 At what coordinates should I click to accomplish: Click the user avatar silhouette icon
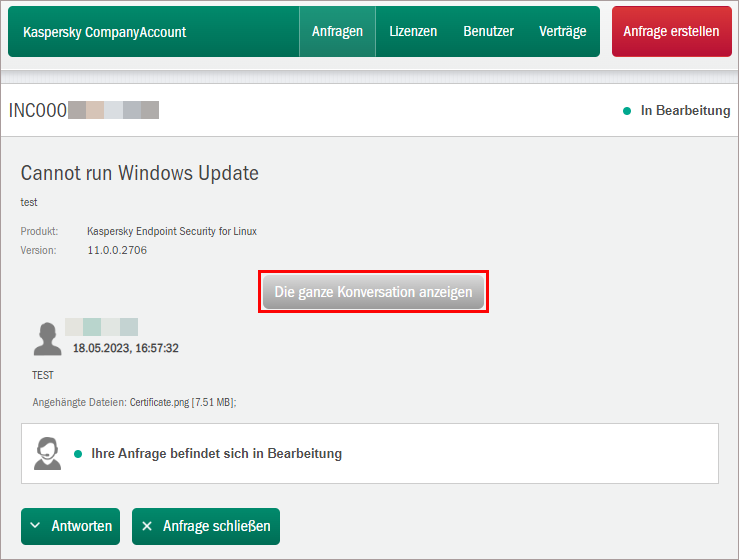[x=47, y=339]
